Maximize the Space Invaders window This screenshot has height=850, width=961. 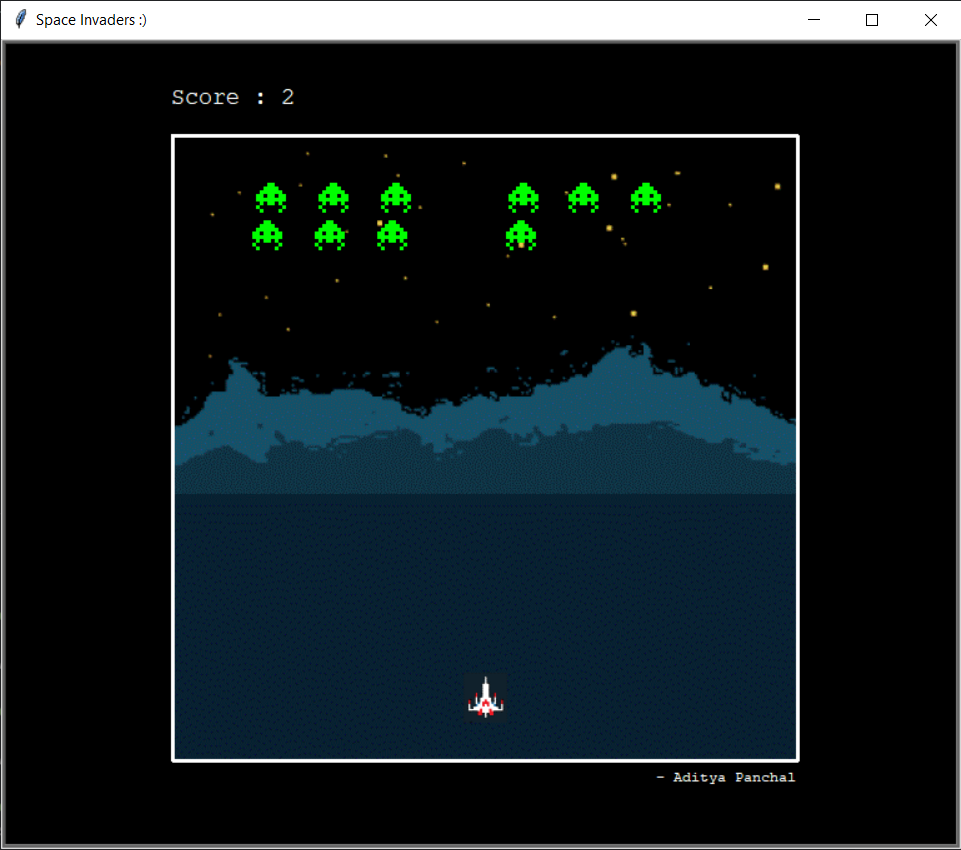tap(872, 20)
